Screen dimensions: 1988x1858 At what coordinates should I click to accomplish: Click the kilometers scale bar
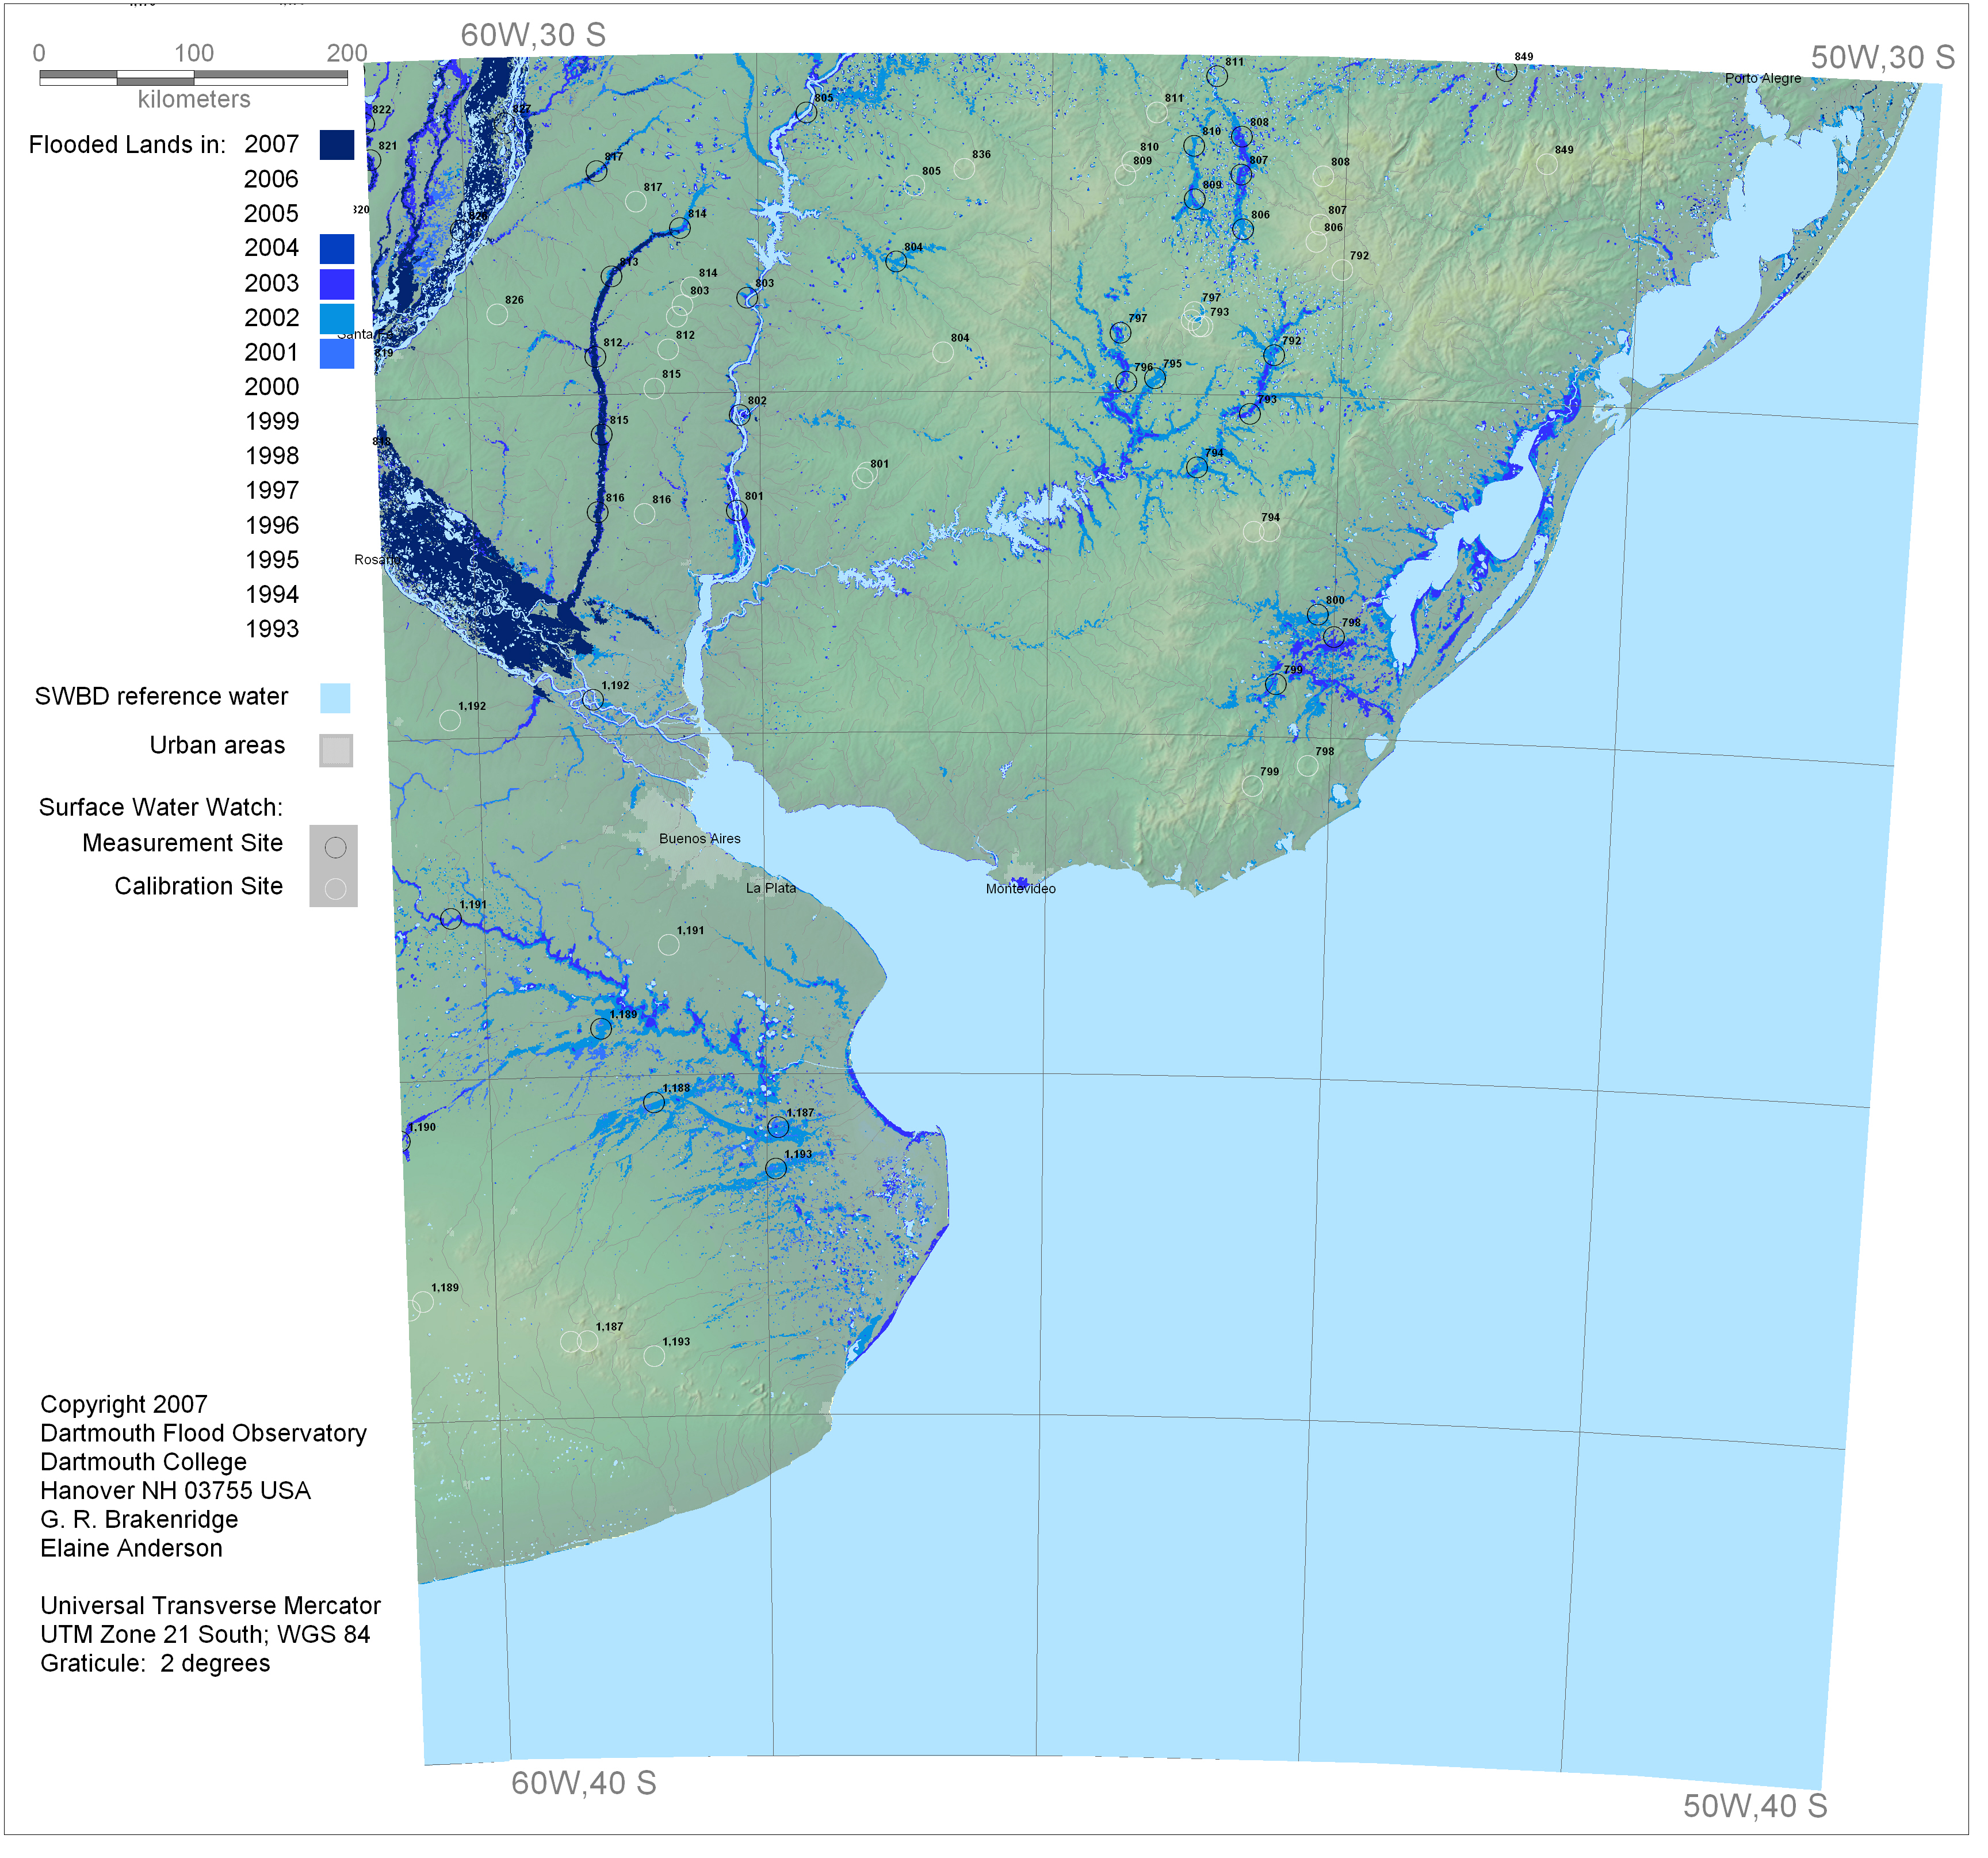click(x=193, y=77)
